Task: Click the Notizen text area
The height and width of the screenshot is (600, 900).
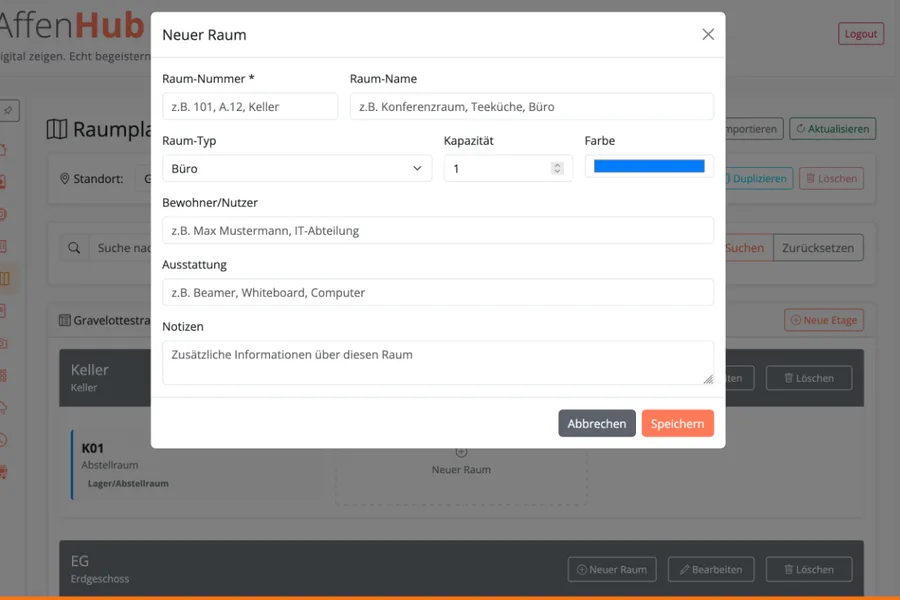Action: [x=438, y=362]
